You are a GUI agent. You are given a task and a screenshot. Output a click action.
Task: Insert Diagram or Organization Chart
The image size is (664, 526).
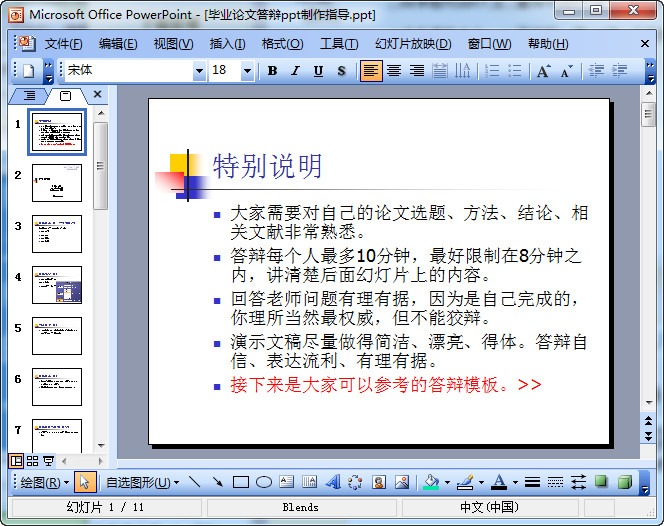(355, 482)
